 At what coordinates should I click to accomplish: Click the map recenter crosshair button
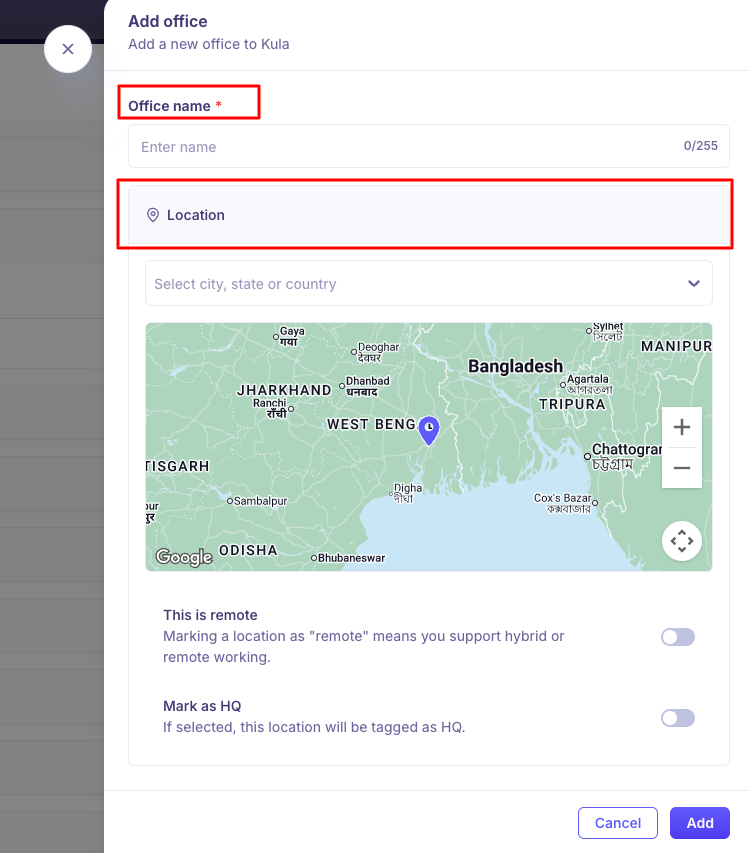682,541
